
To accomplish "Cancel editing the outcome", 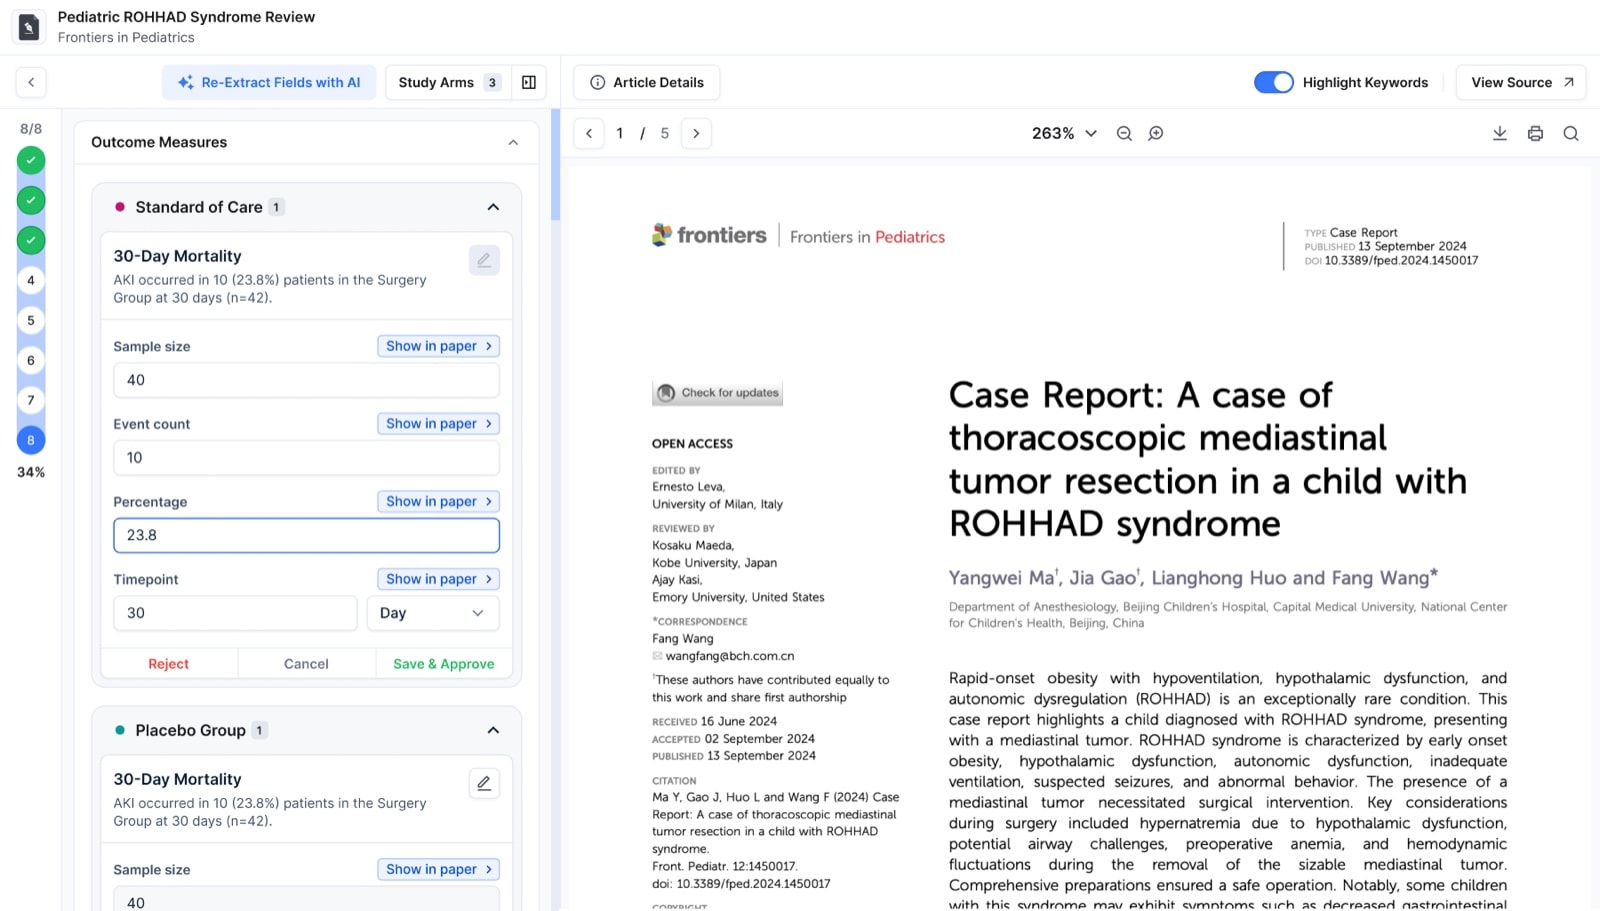I will coord(306,664).
